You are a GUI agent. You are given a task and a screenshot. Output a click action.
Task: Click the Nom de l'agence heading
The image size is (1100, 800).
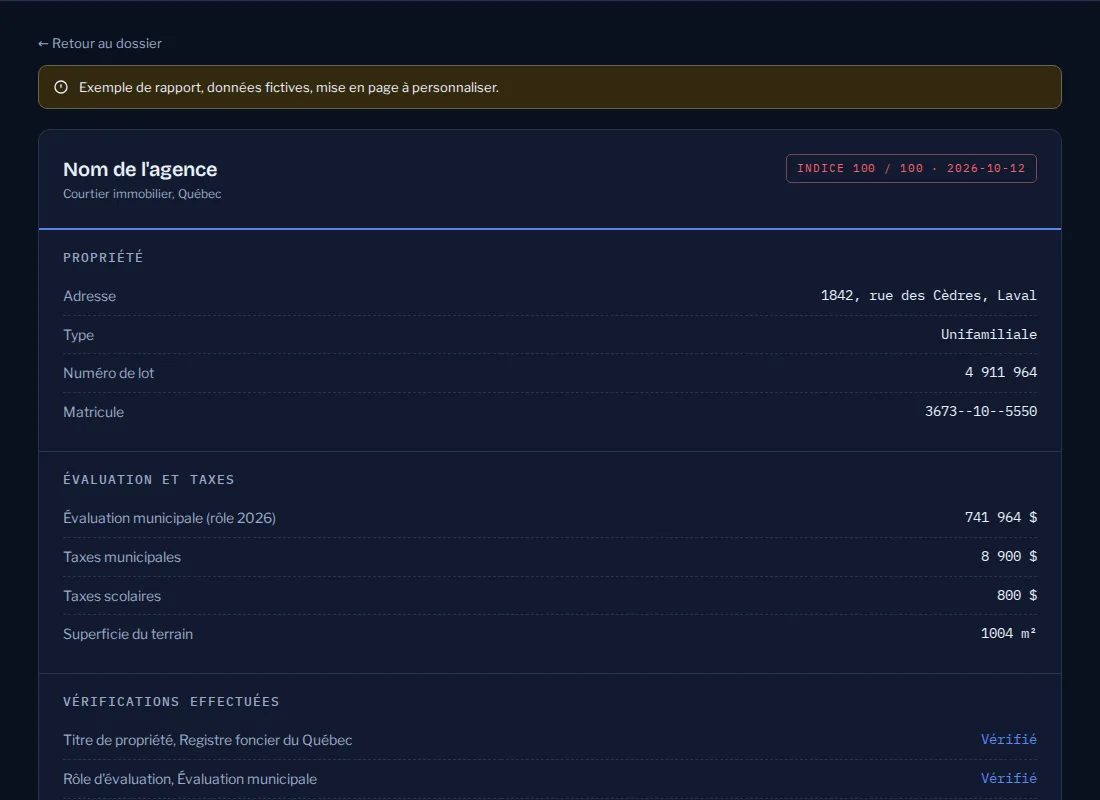140,169
